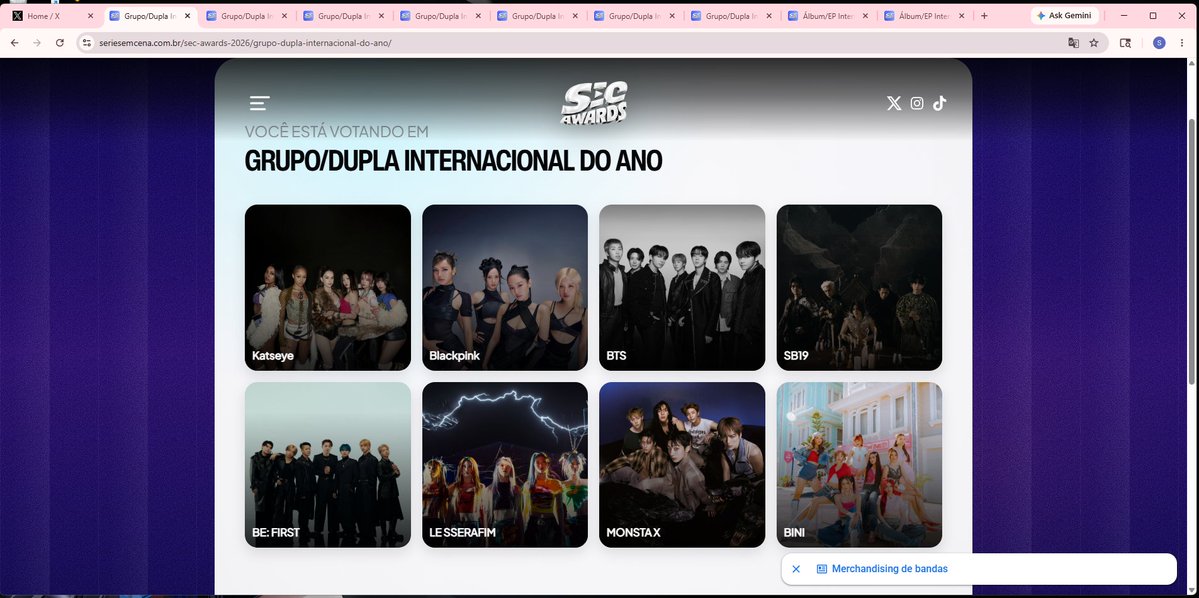
Task: Bookmark this page with the star icon
Action: coord(1094,43)
